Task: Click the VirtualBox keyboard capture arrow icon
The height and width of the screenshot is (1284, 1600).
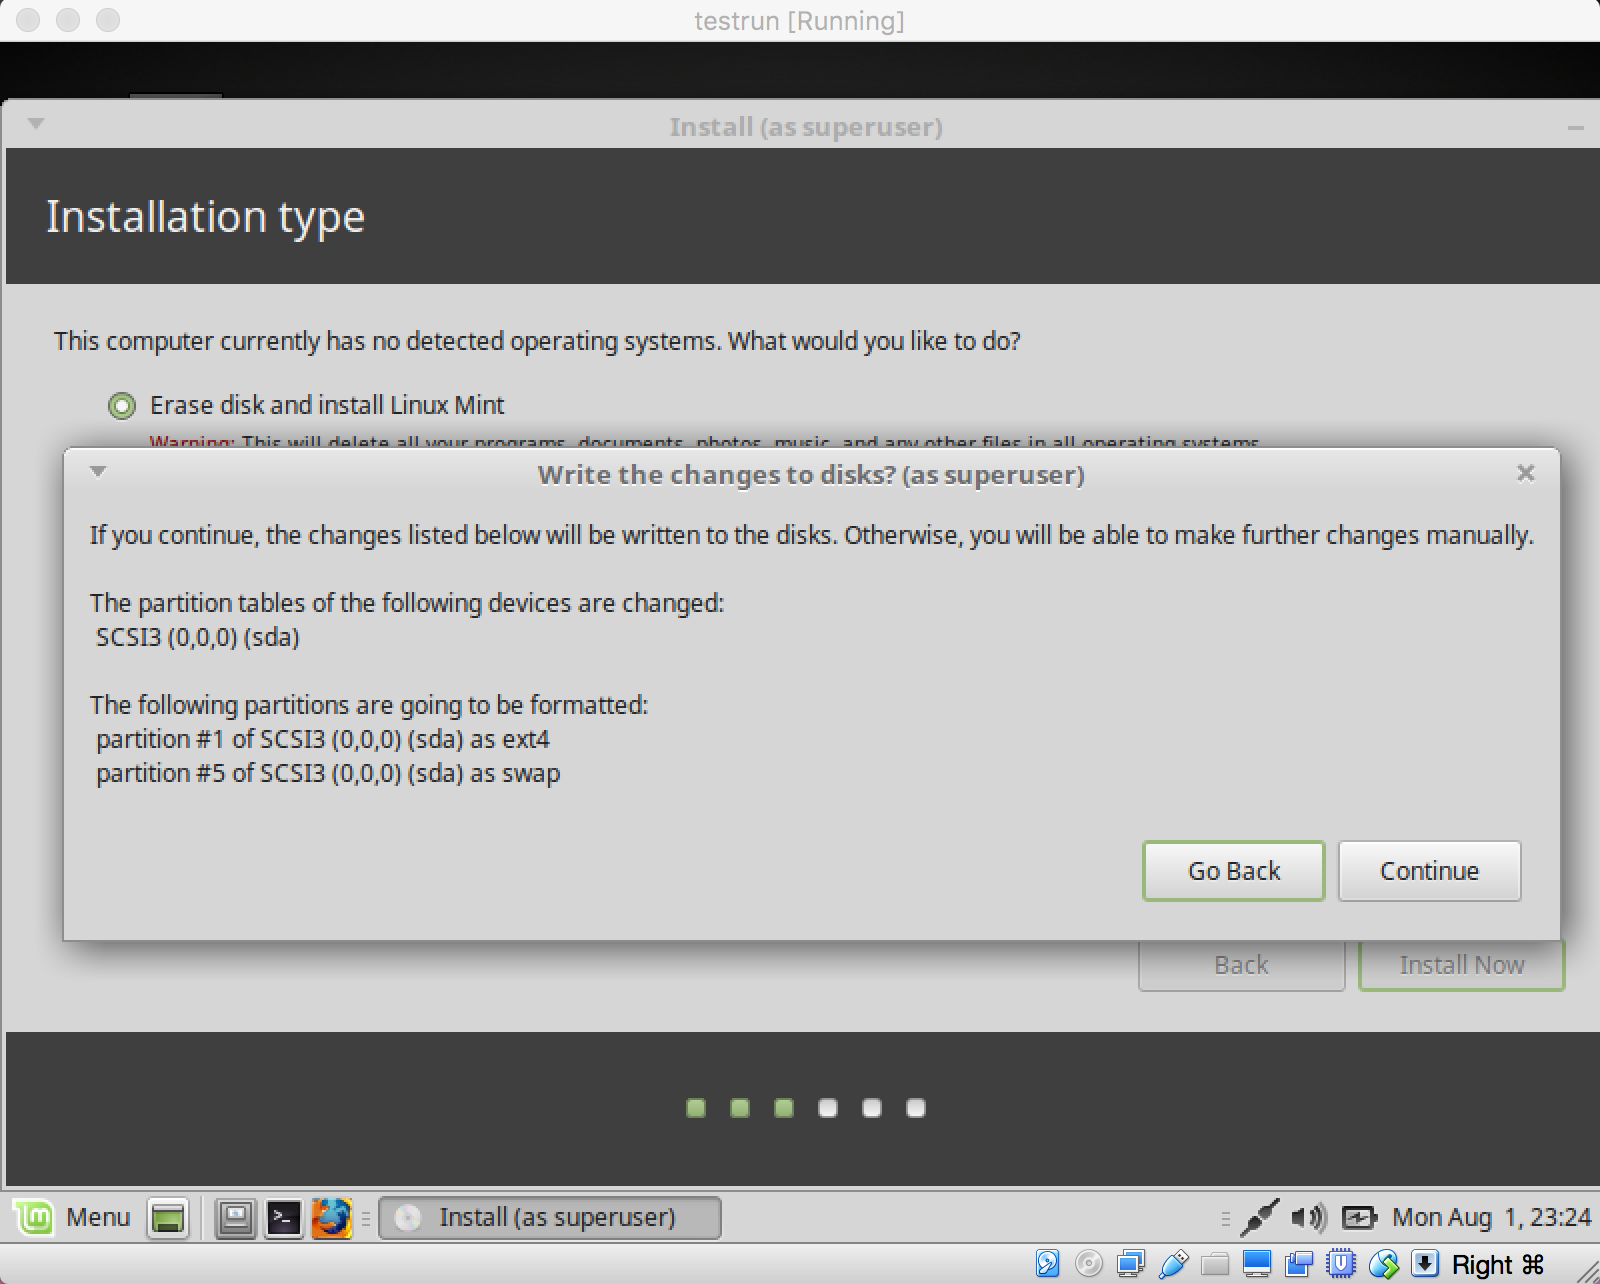Action: tap(1425, 1264)
